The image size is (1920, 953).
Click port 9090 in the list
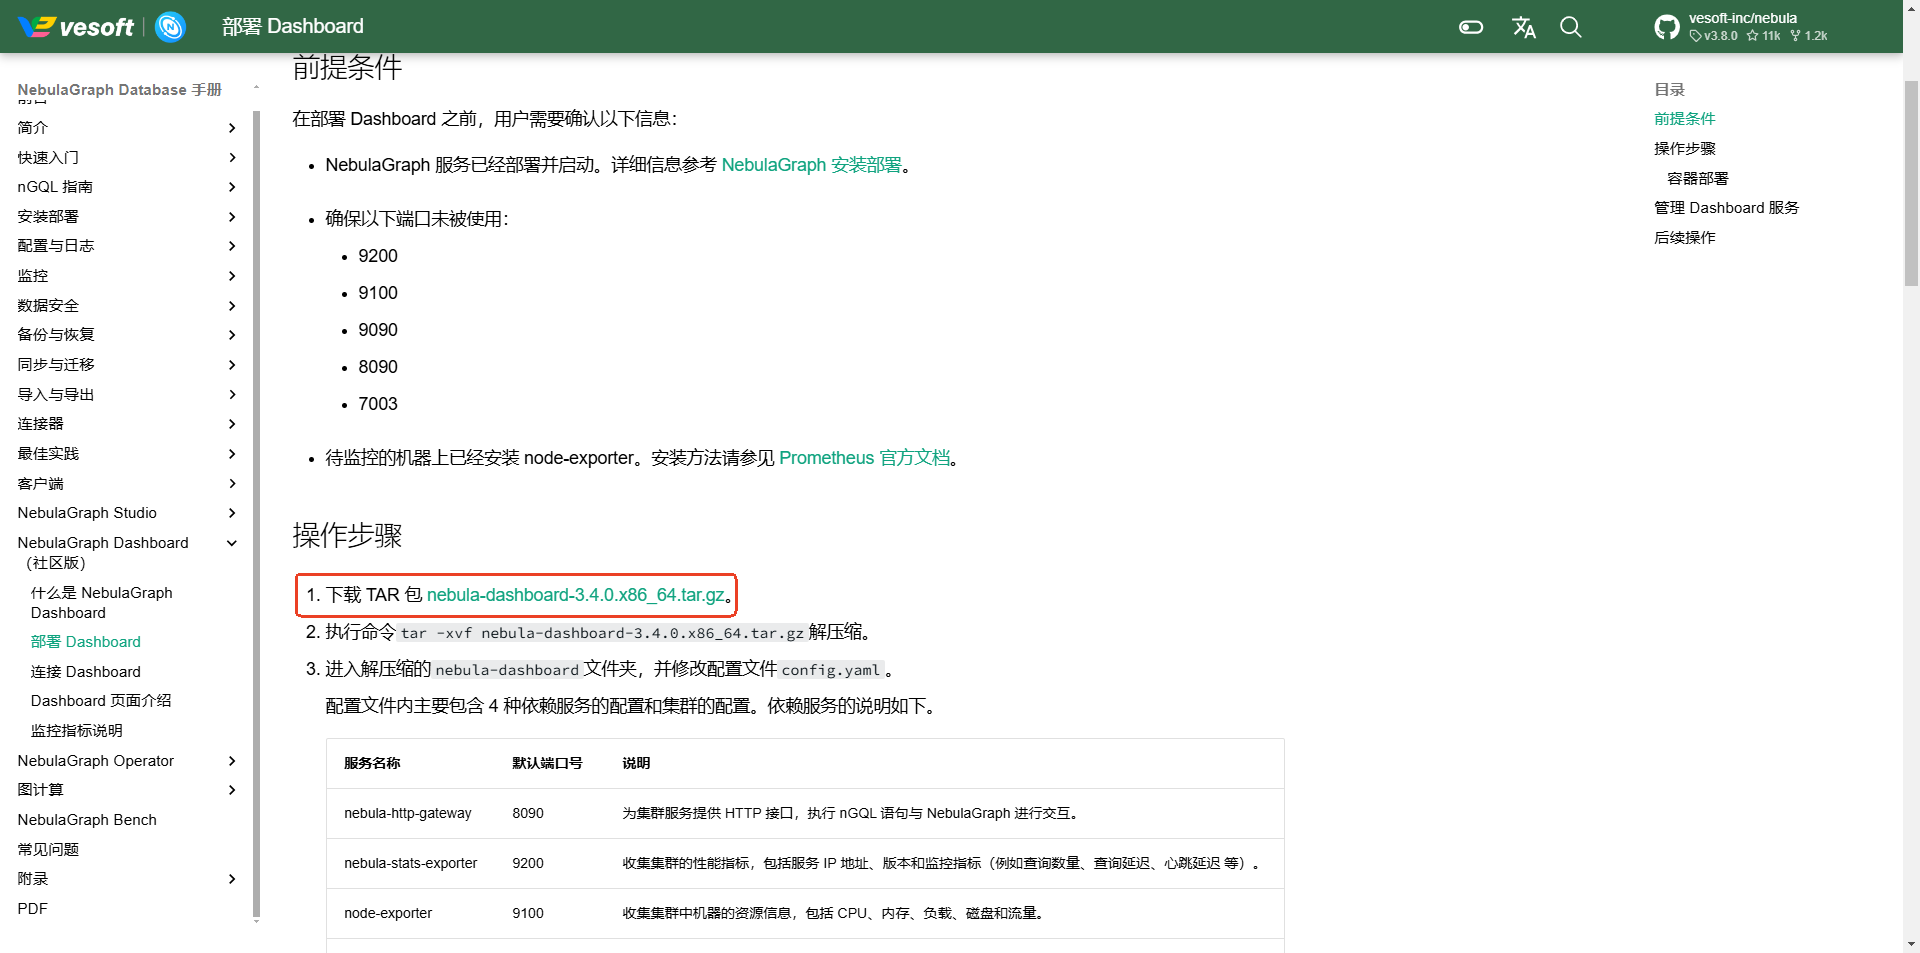378,330
